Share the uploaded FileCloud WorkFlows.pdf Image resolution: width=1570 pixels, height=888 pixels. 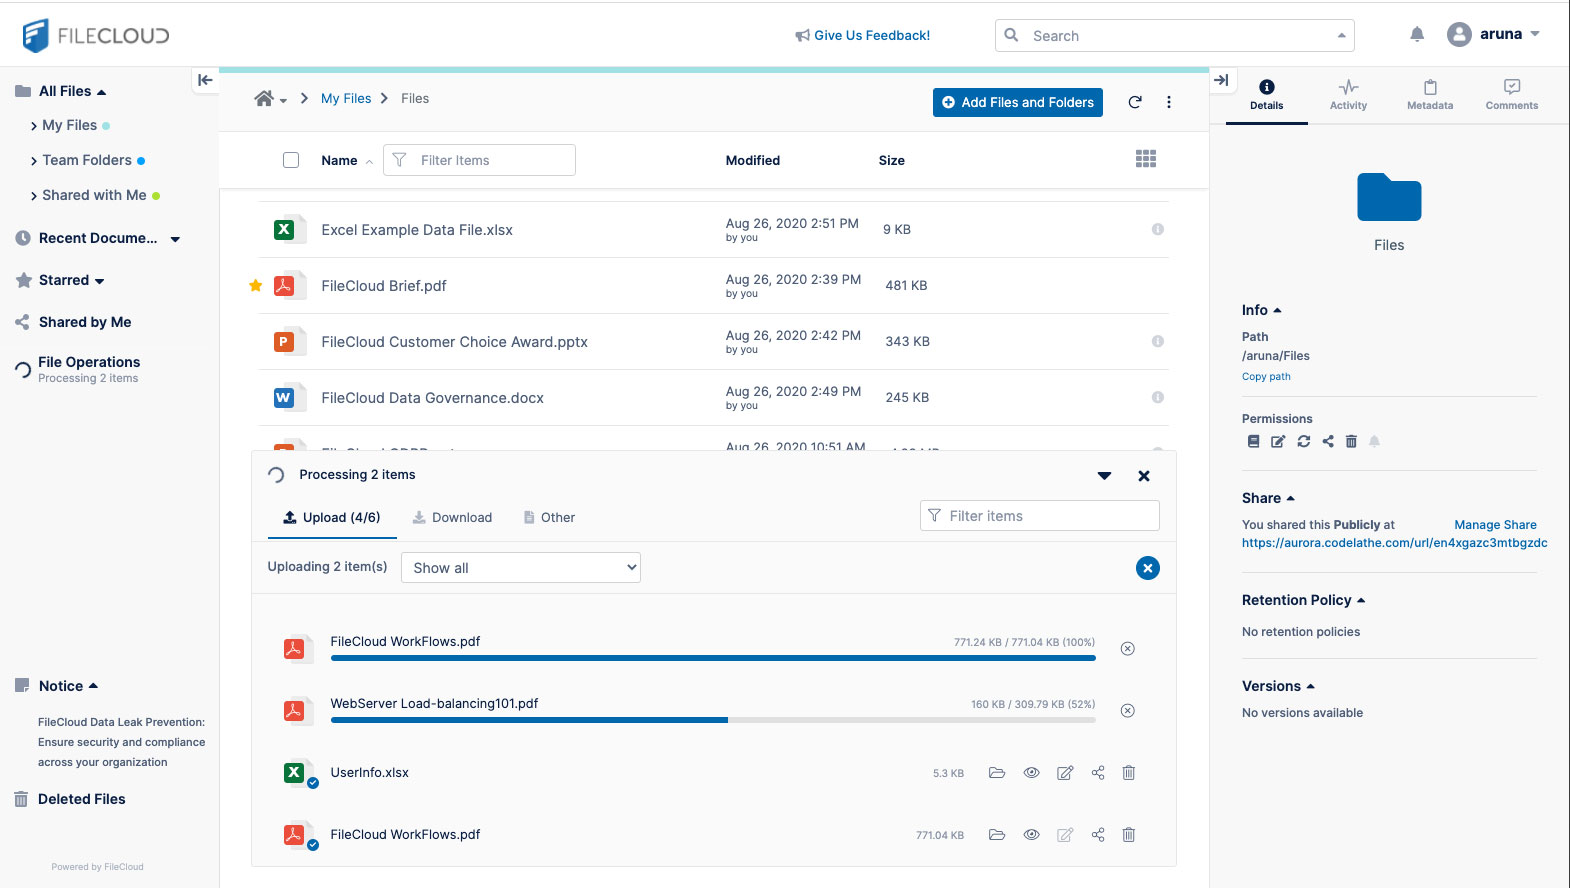coord(1098,835)
